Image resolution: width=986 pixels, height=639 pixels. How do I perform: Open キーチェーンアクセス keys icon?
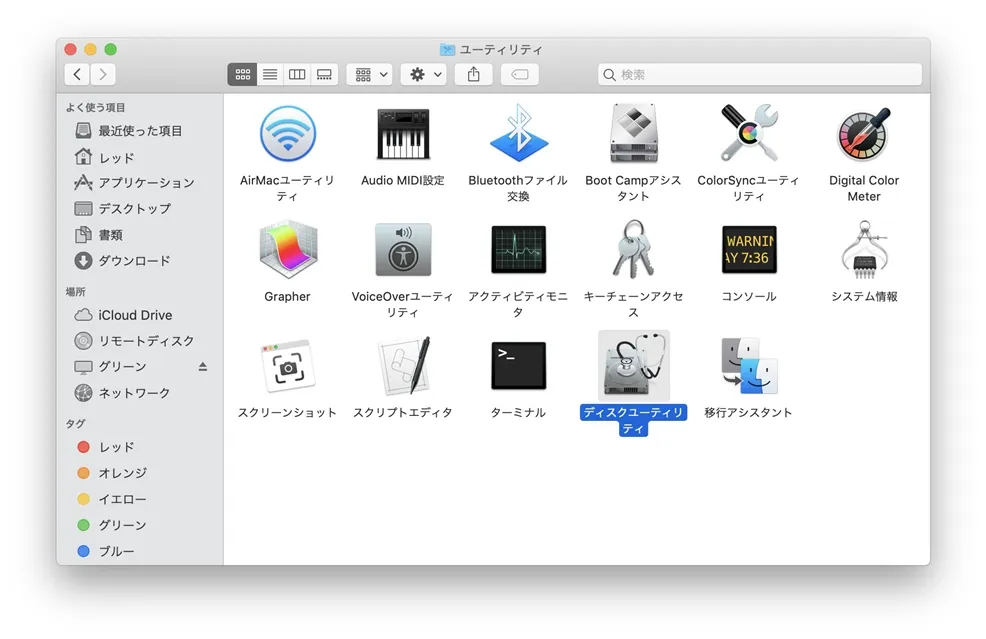[x=633, y=249]
